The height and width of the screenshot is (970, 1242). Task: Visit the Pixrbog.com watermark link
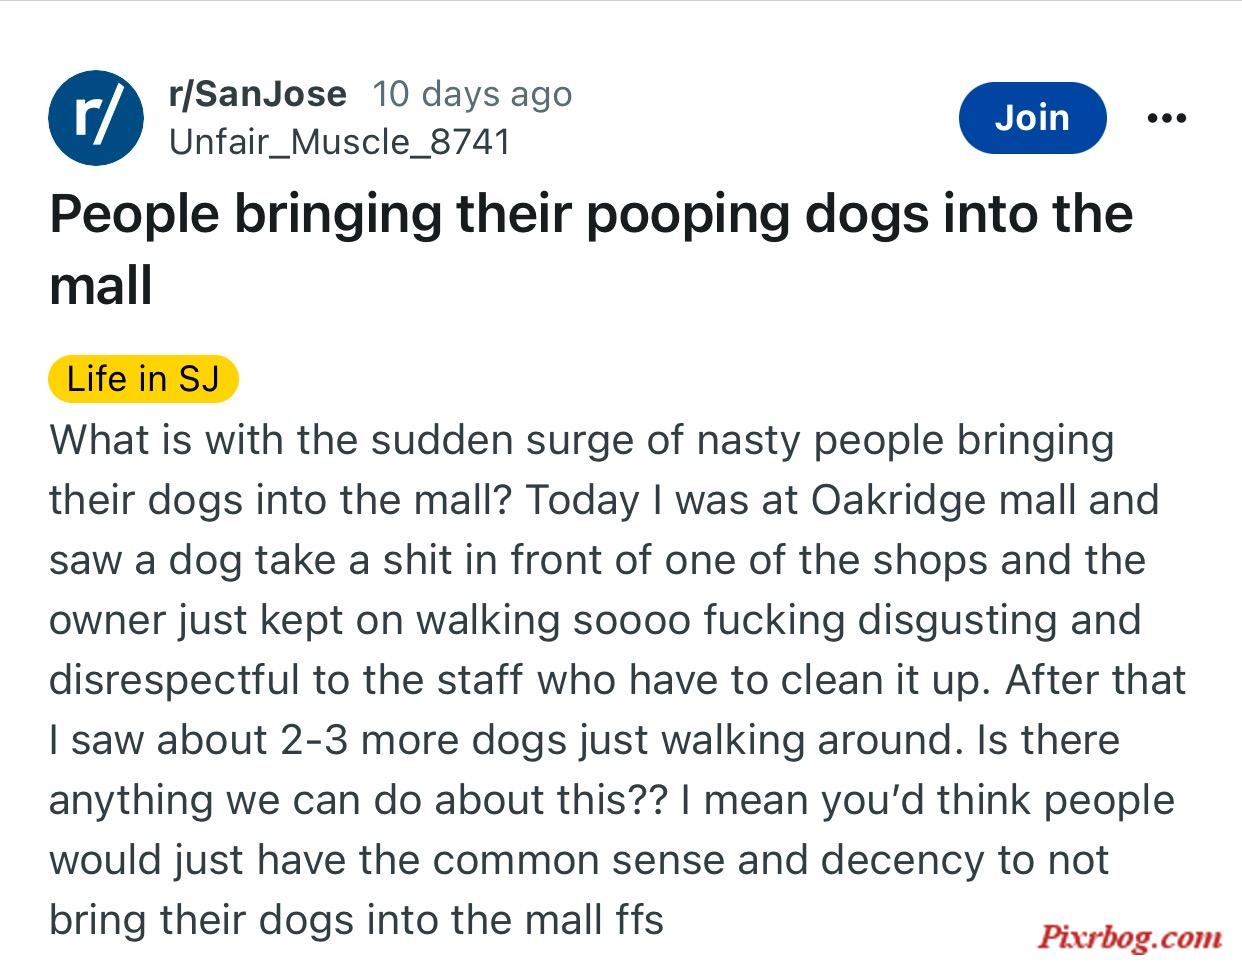(1129, 937)
